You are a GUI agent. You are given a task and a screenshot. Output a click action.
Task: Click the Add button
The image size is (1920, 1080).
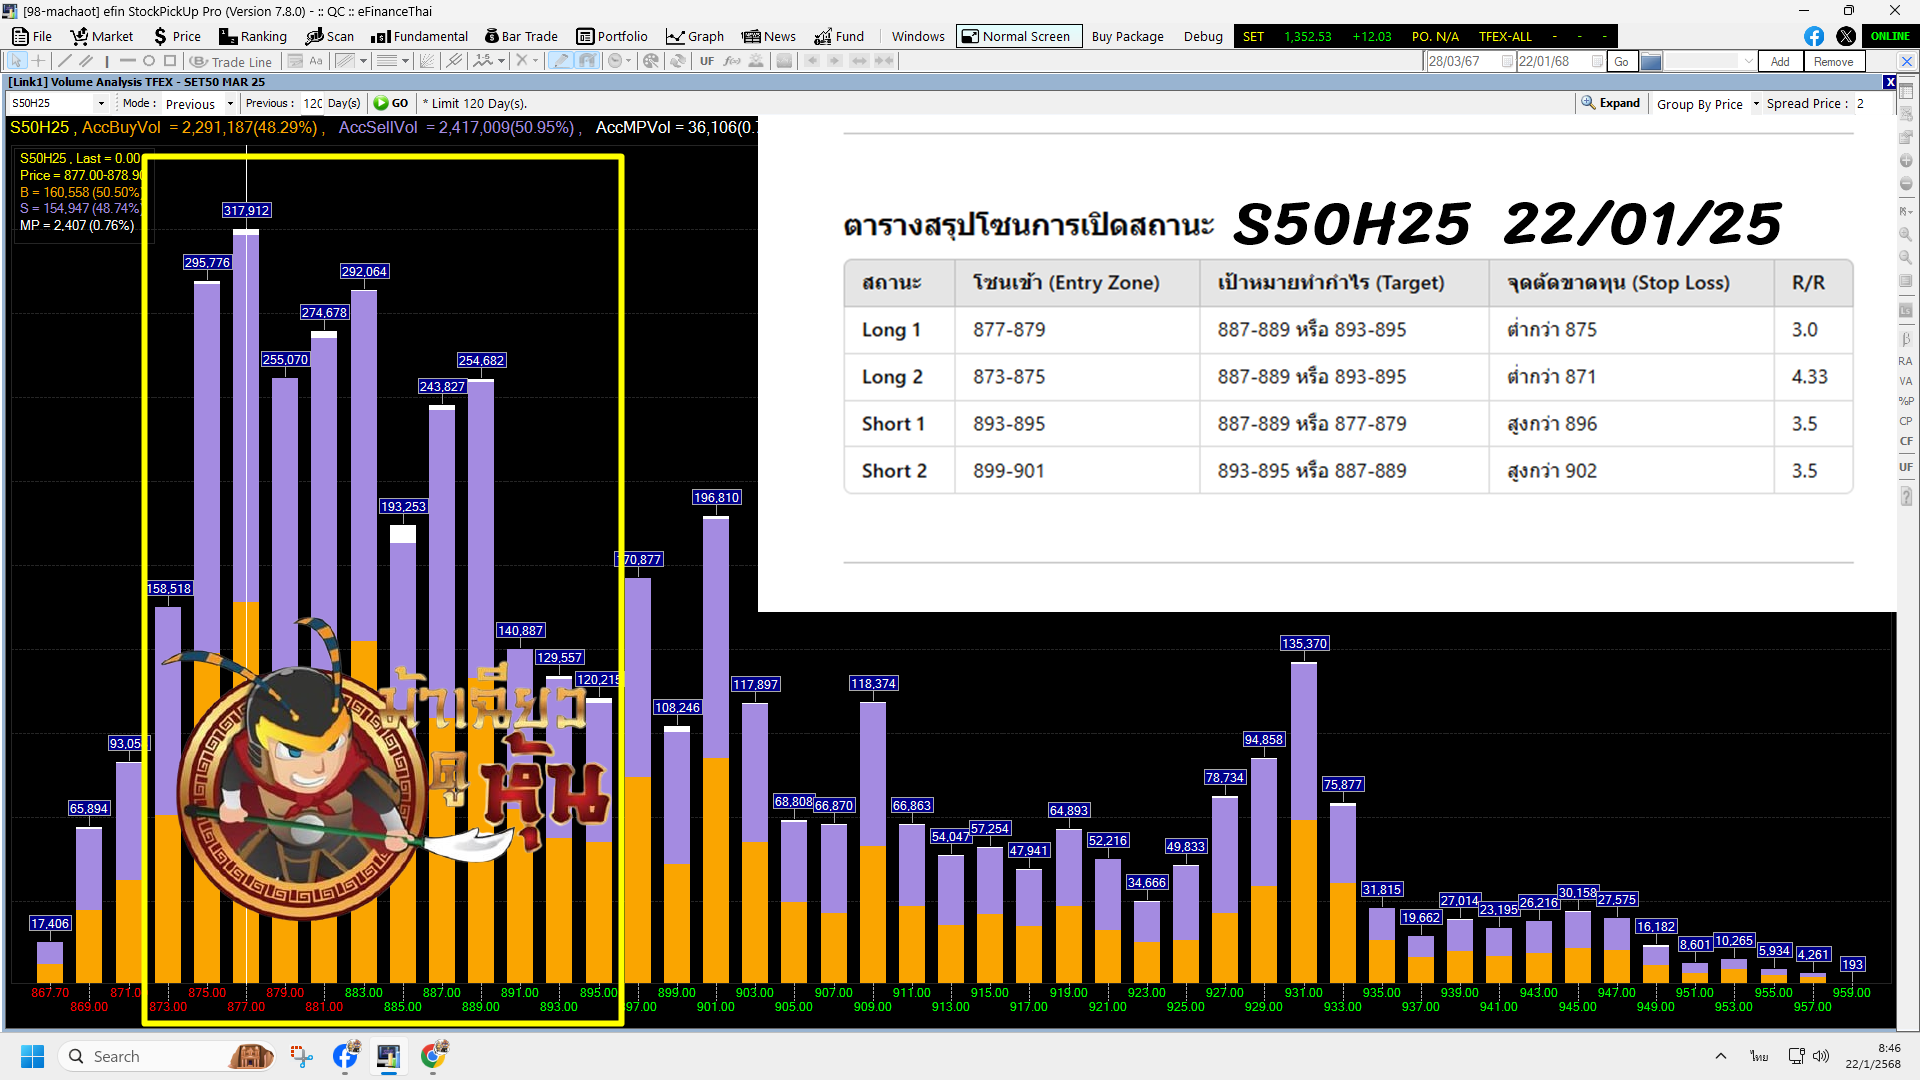(x=1780, y=61)
